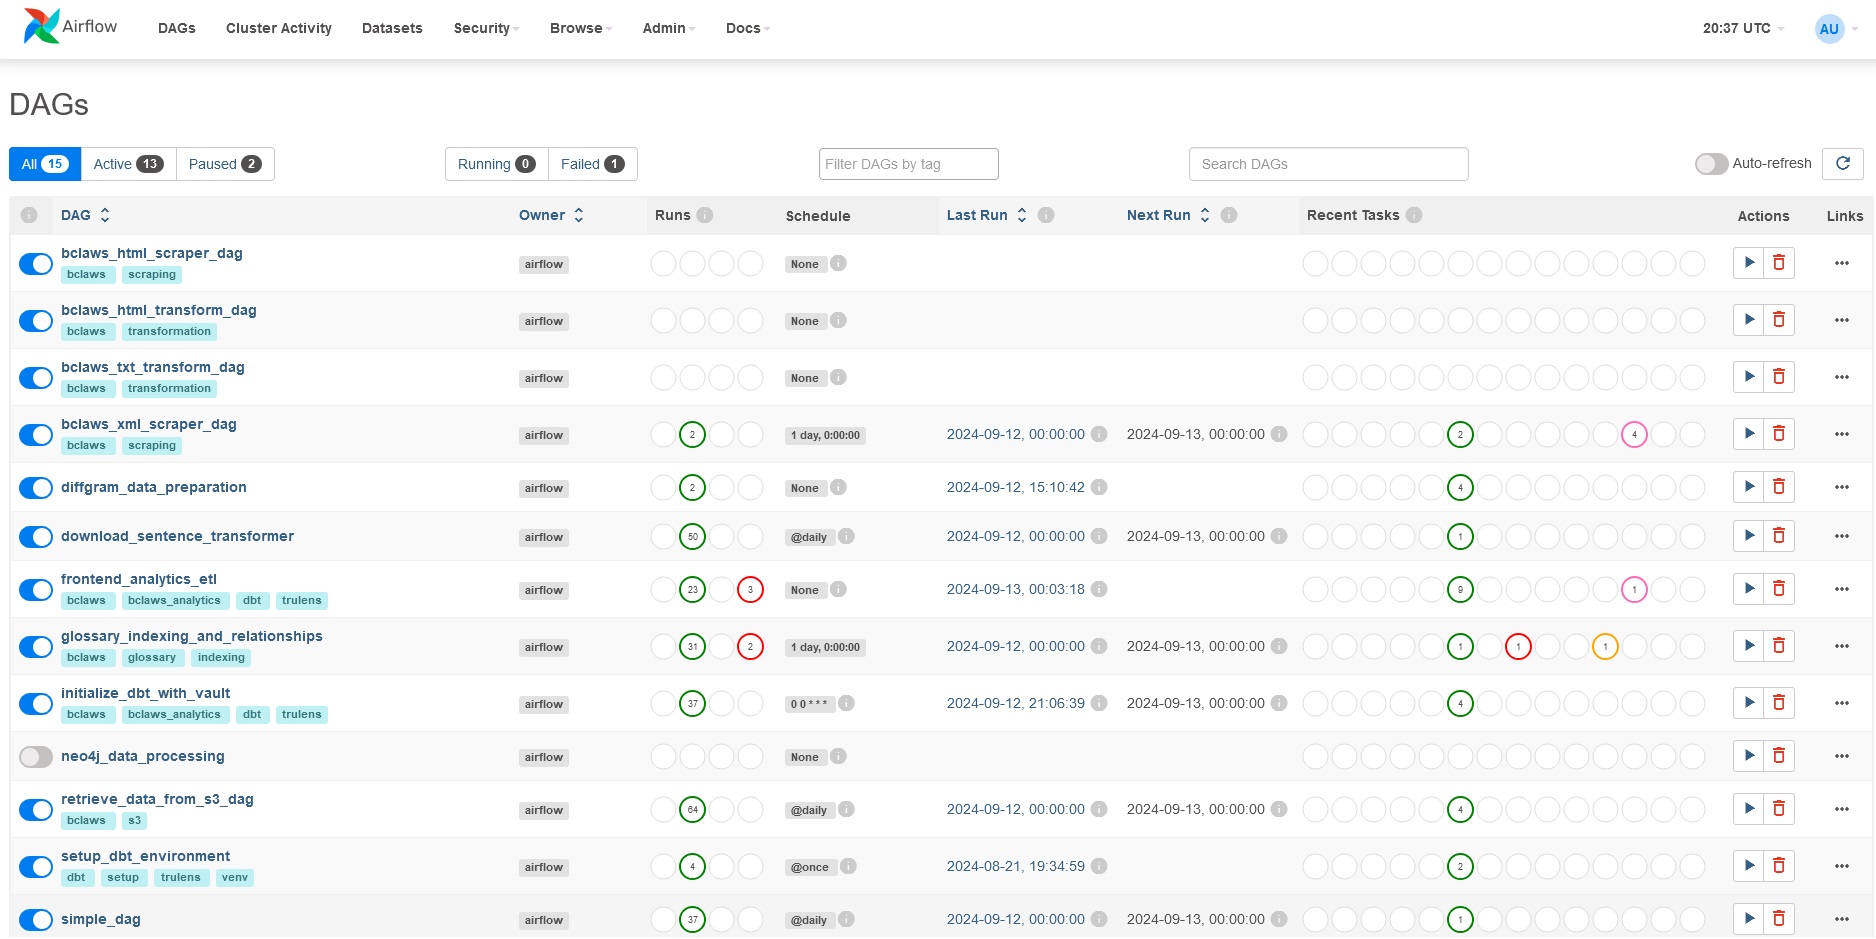Trigger the bclaws_html_scraper_dag play button
This screenshot has width=1876, height=939.
1749,263
